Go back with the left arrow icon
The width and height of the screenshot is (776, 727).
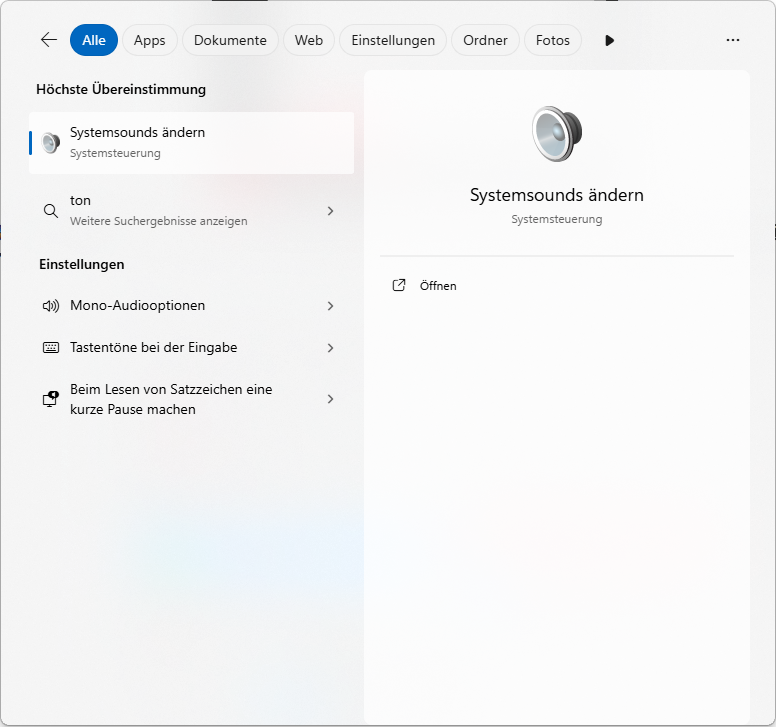pyautogui.click(x=49, y=40)
